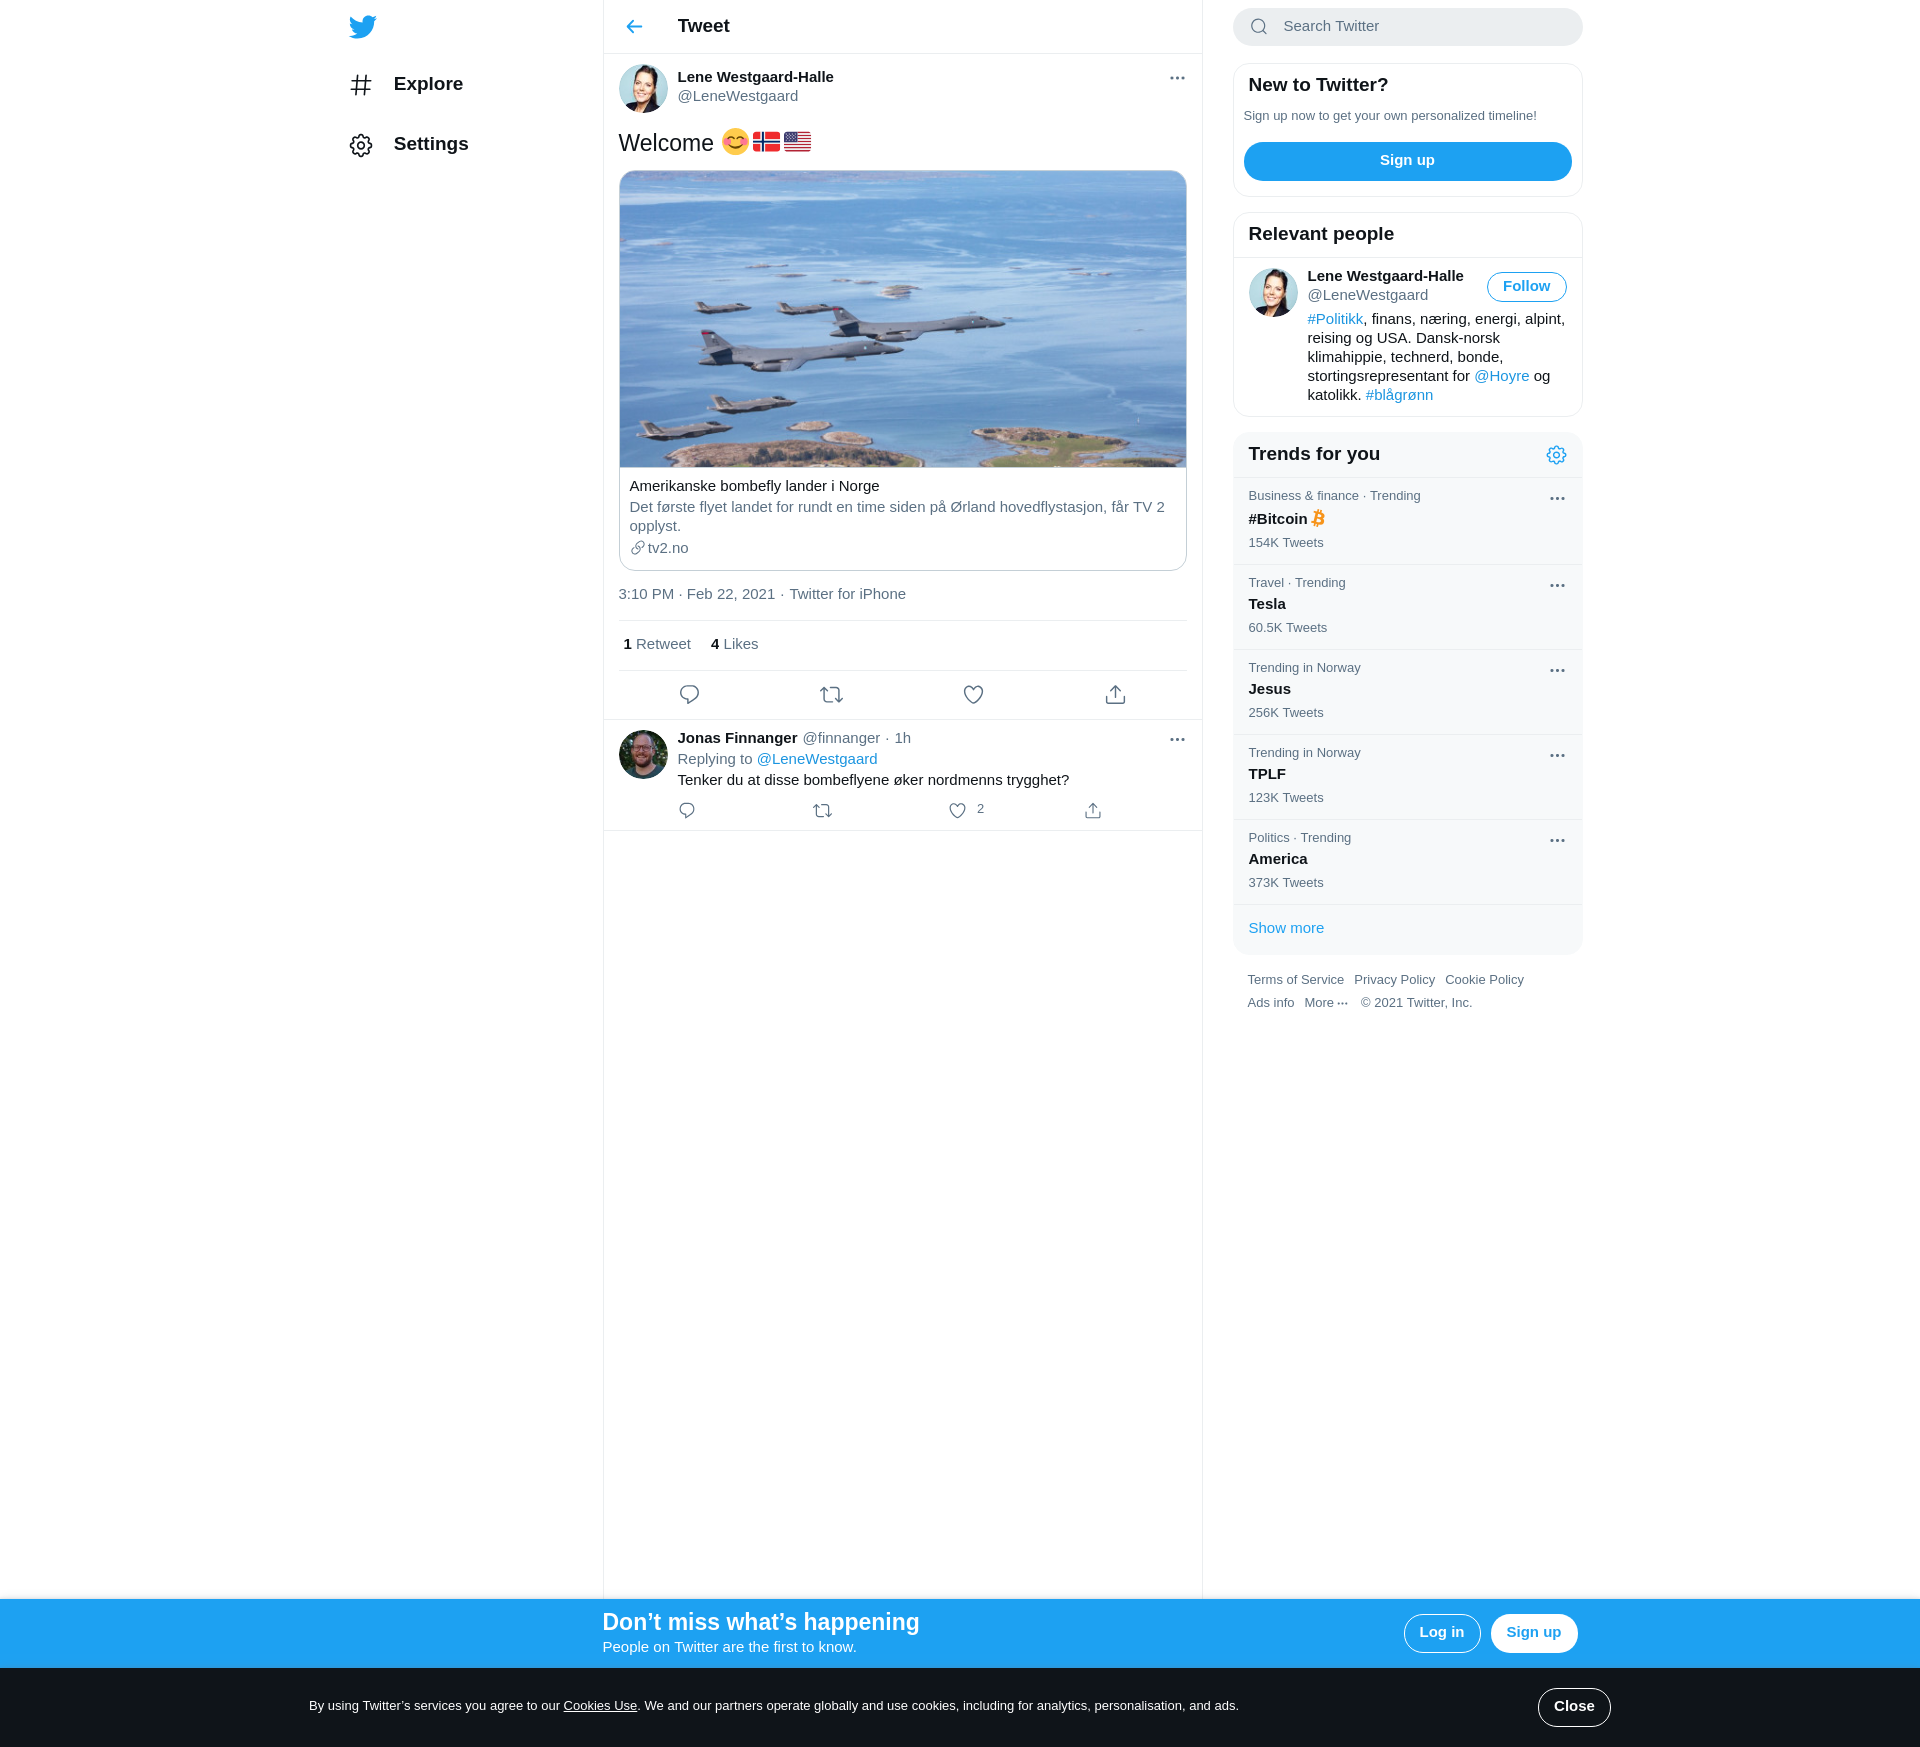Go to Settings in sidebar
This screenshot has height=1747, width=1920.
[430, 144]
